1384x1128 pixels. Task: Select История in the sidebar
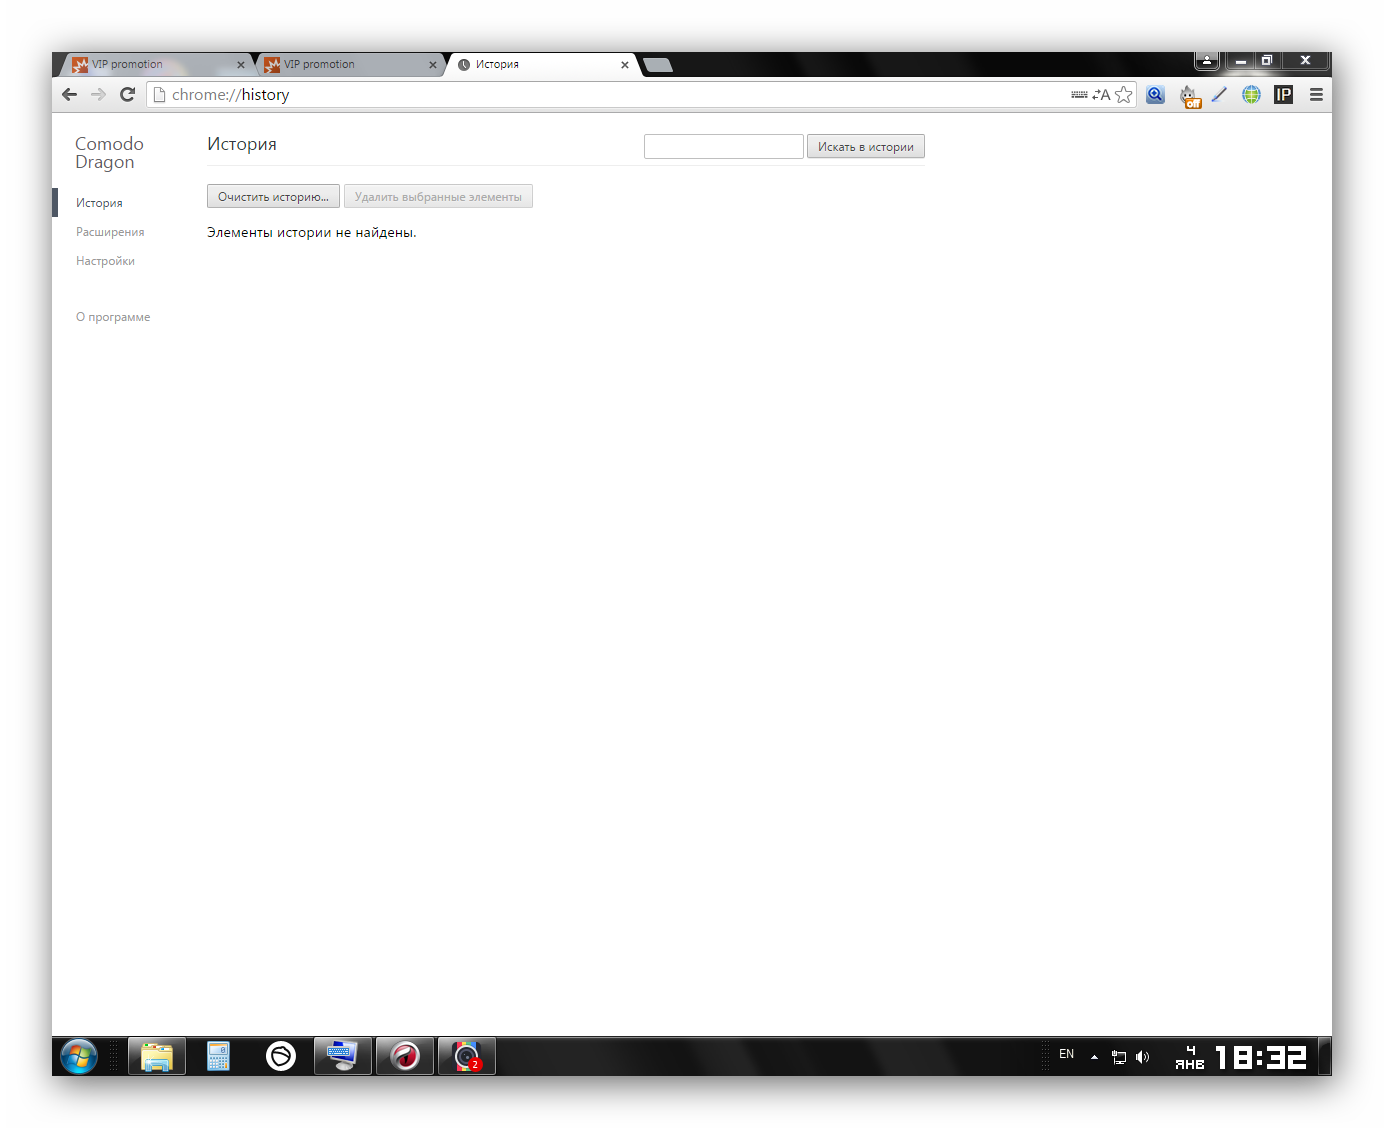click(99, 203)
